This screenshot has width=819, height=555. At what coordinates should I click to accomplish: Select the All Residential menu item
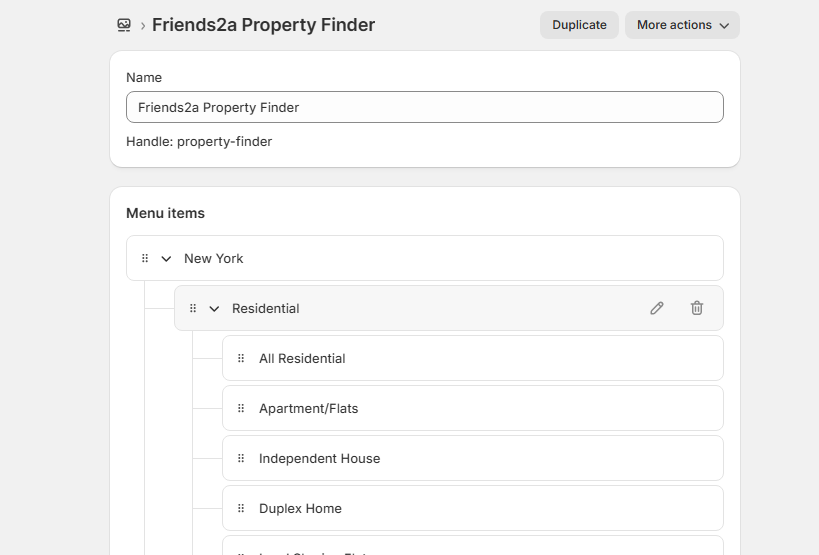click(302, 358)
